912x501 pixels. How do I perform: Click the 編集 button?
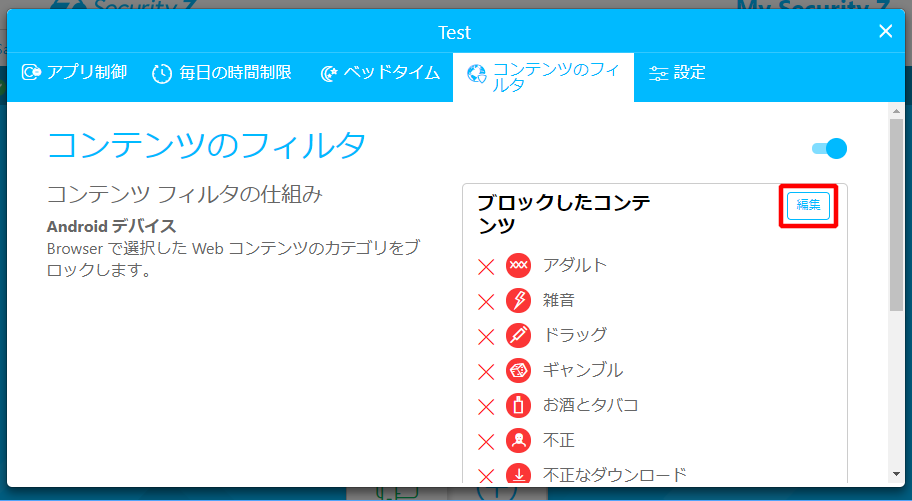tap(808, 205)
